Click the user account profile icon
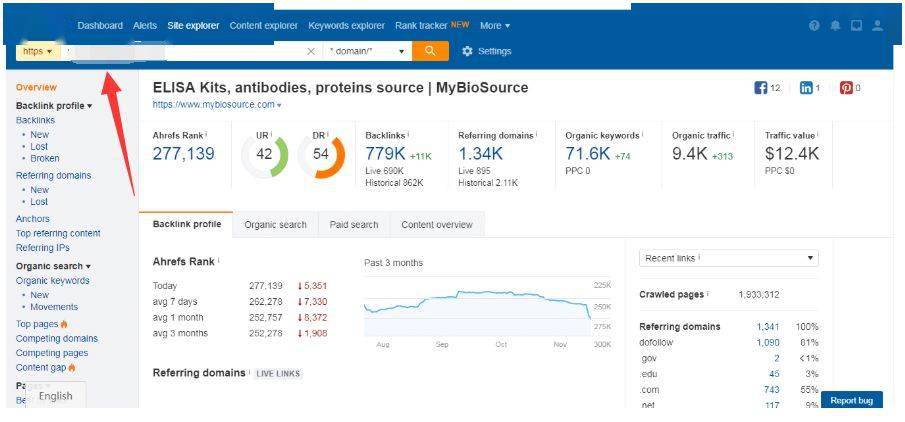 click(x=878, y=25)
